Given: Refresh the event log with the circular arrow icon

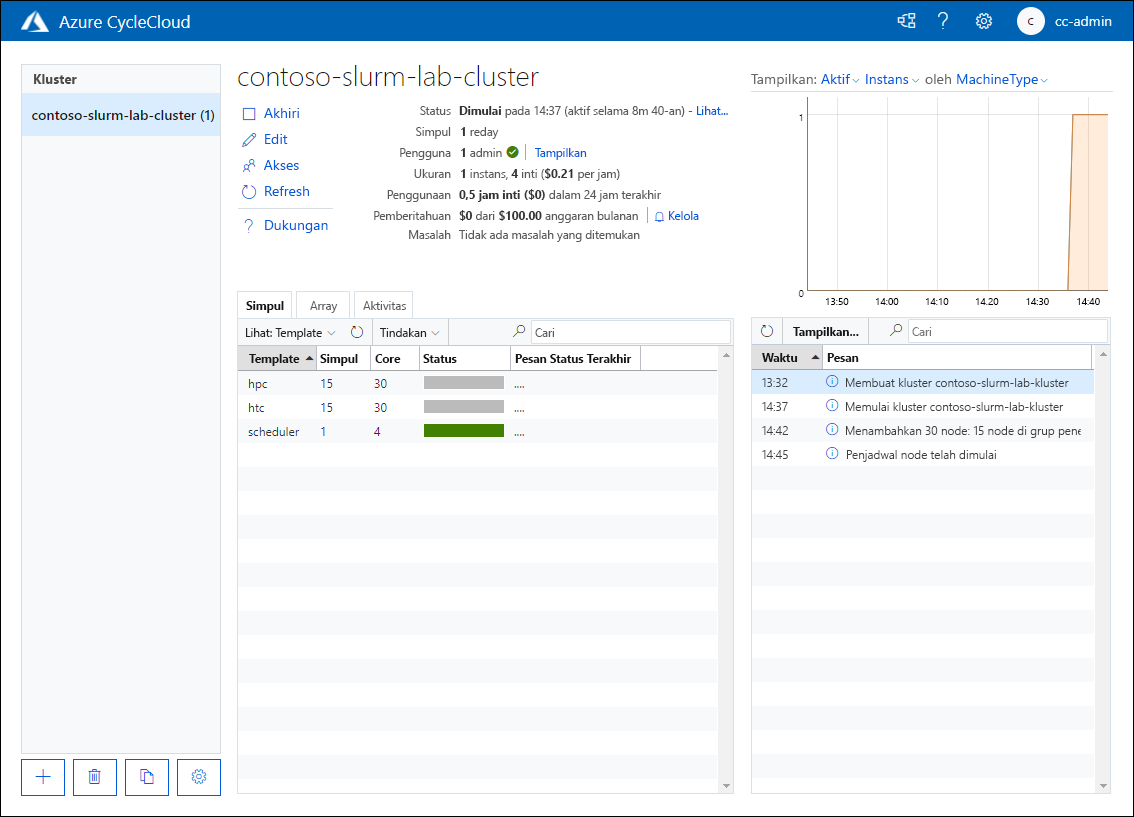Looking at the screenshot, I should (766, 330).
